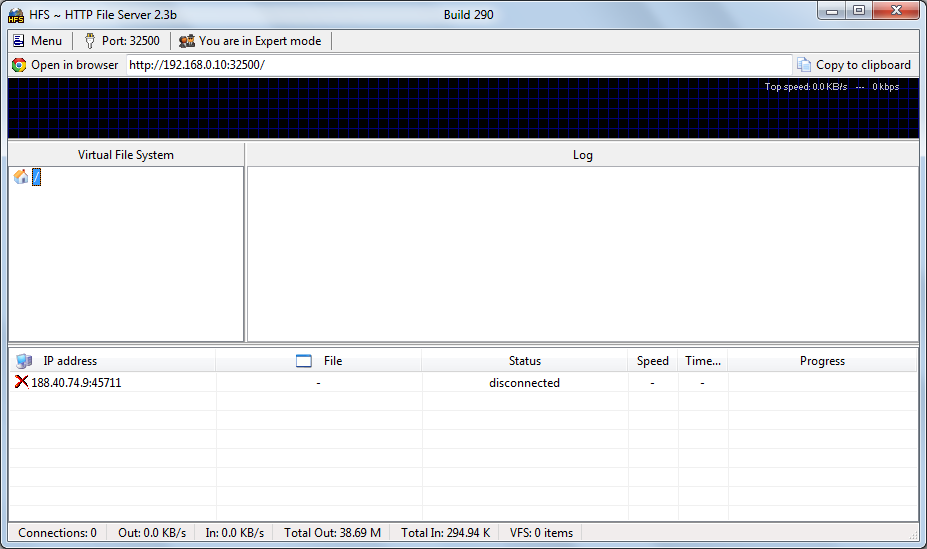Click the bandwidth traffic graph
This screenshot has width=927, height=549.
[464, 109]
